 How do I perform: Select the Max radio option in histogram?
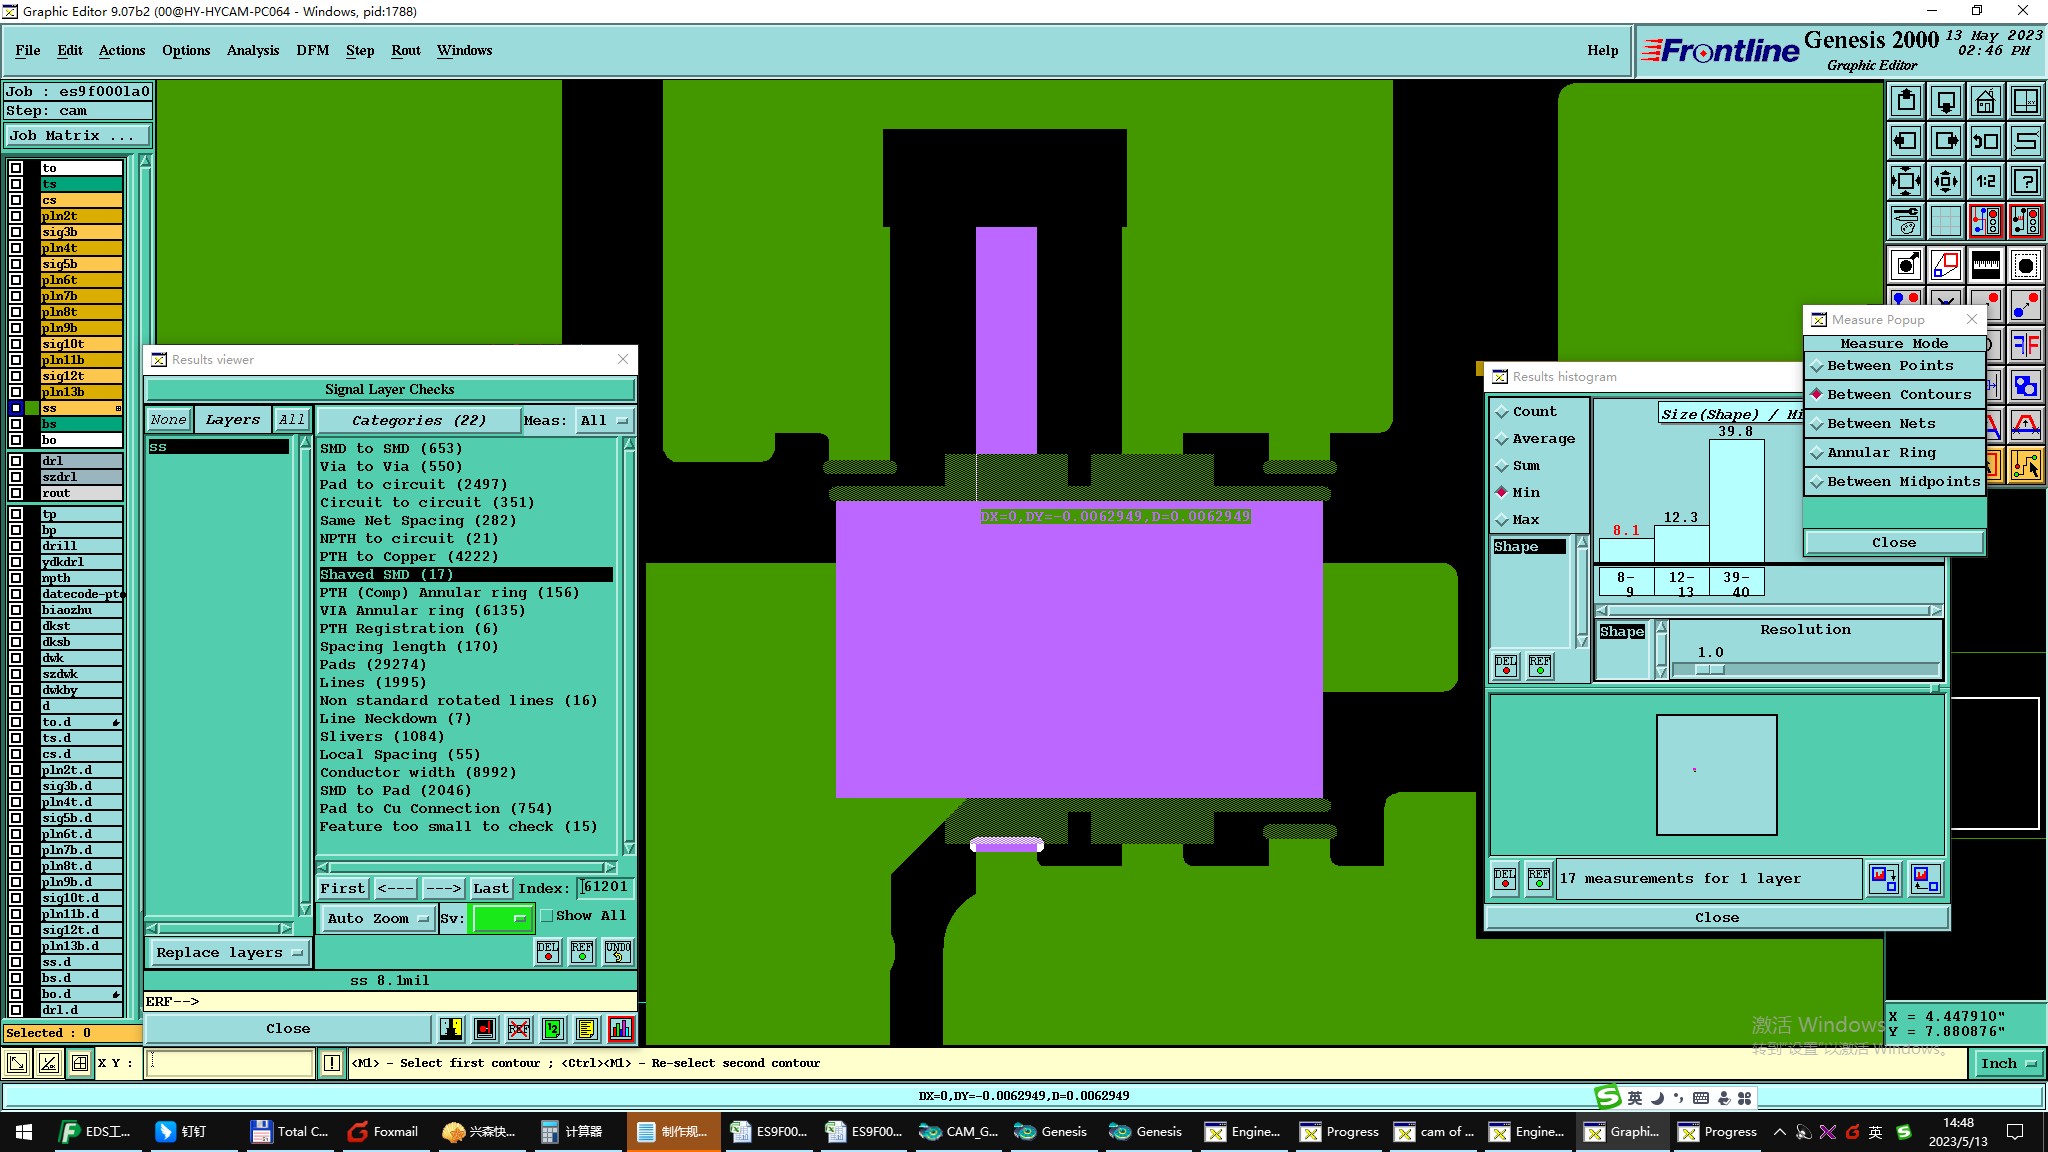tap(1502, 520)
